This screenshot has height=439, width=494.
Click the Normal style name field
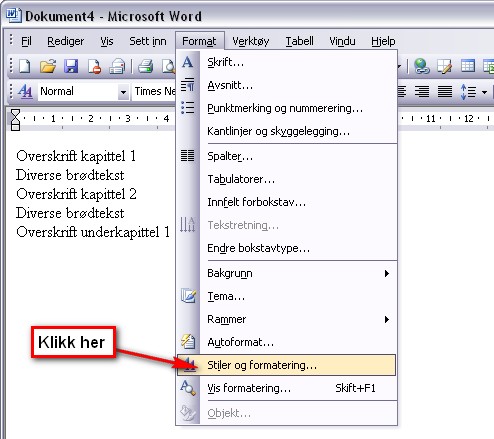tap(78, 91)
